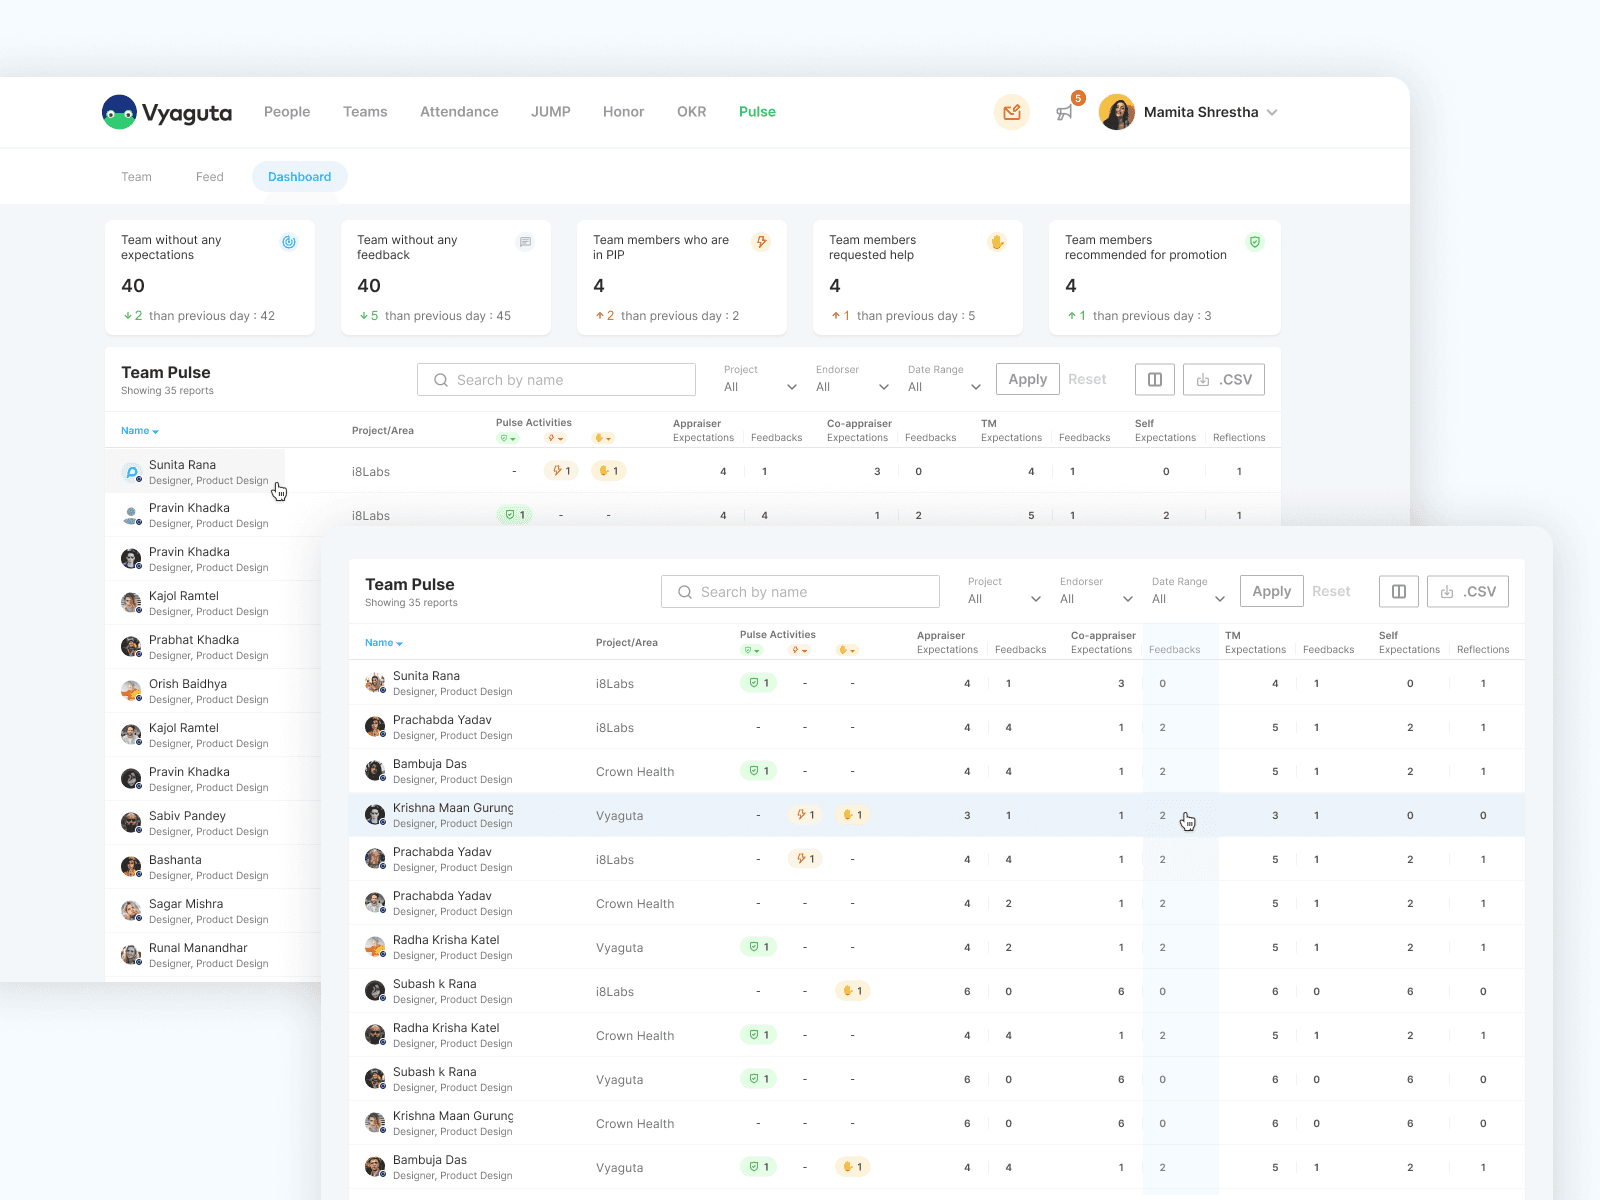
Task: Filter PIP lightning activity in front panel header
Action: [x=799, y=650]
